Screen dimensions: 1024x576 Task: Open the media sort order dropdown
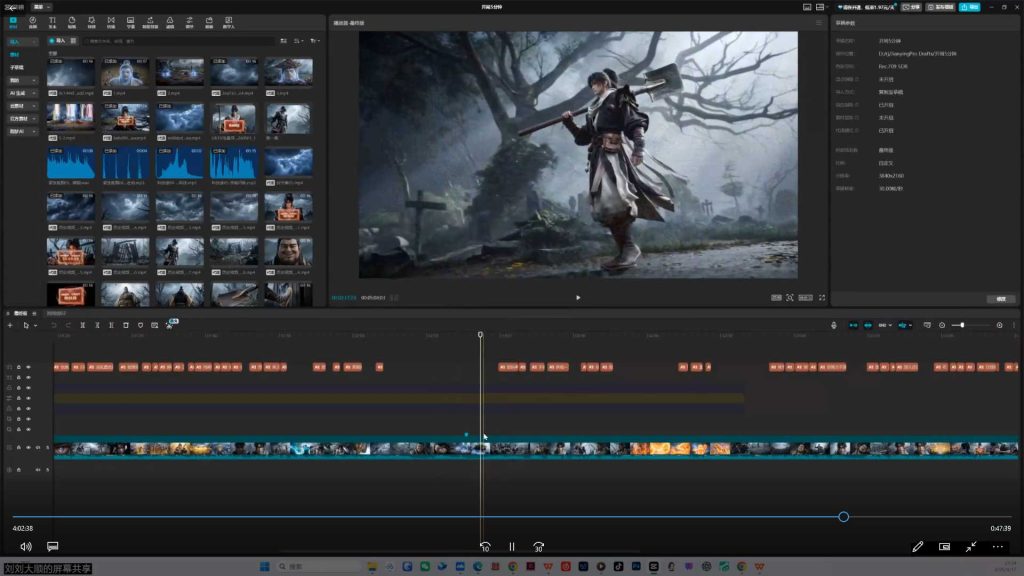[298, 41]
